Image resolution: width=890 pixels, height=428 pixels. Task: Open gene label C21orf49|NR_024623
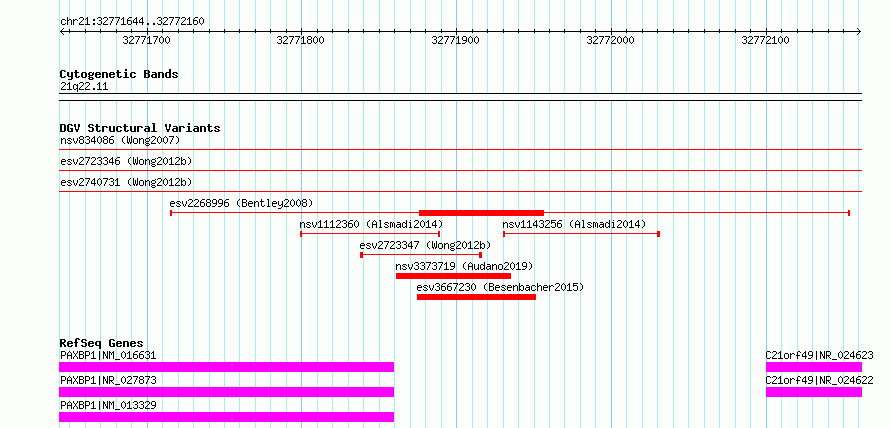[820, 356]
